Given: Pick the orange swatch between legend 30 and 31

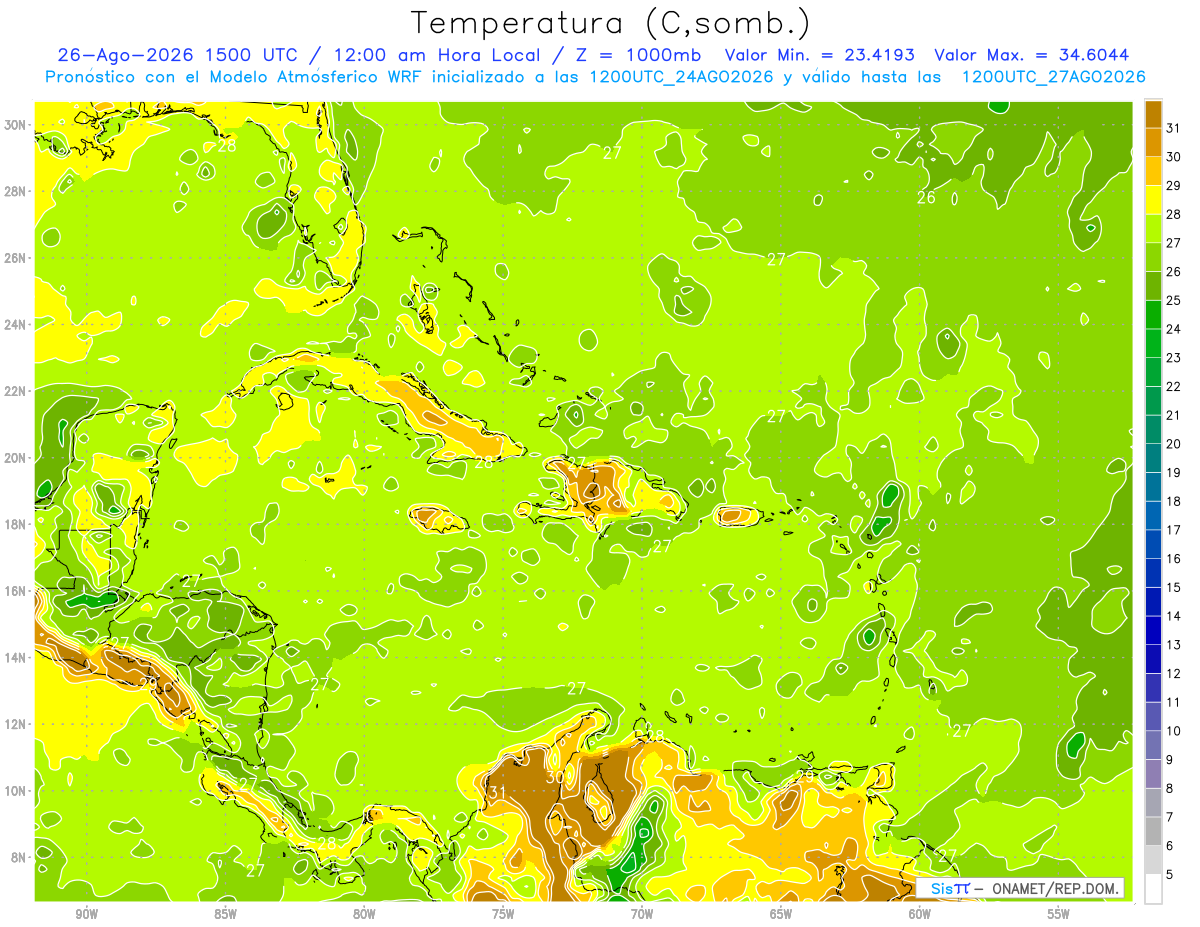Looking at the screenshot, I should (1154, 142).
